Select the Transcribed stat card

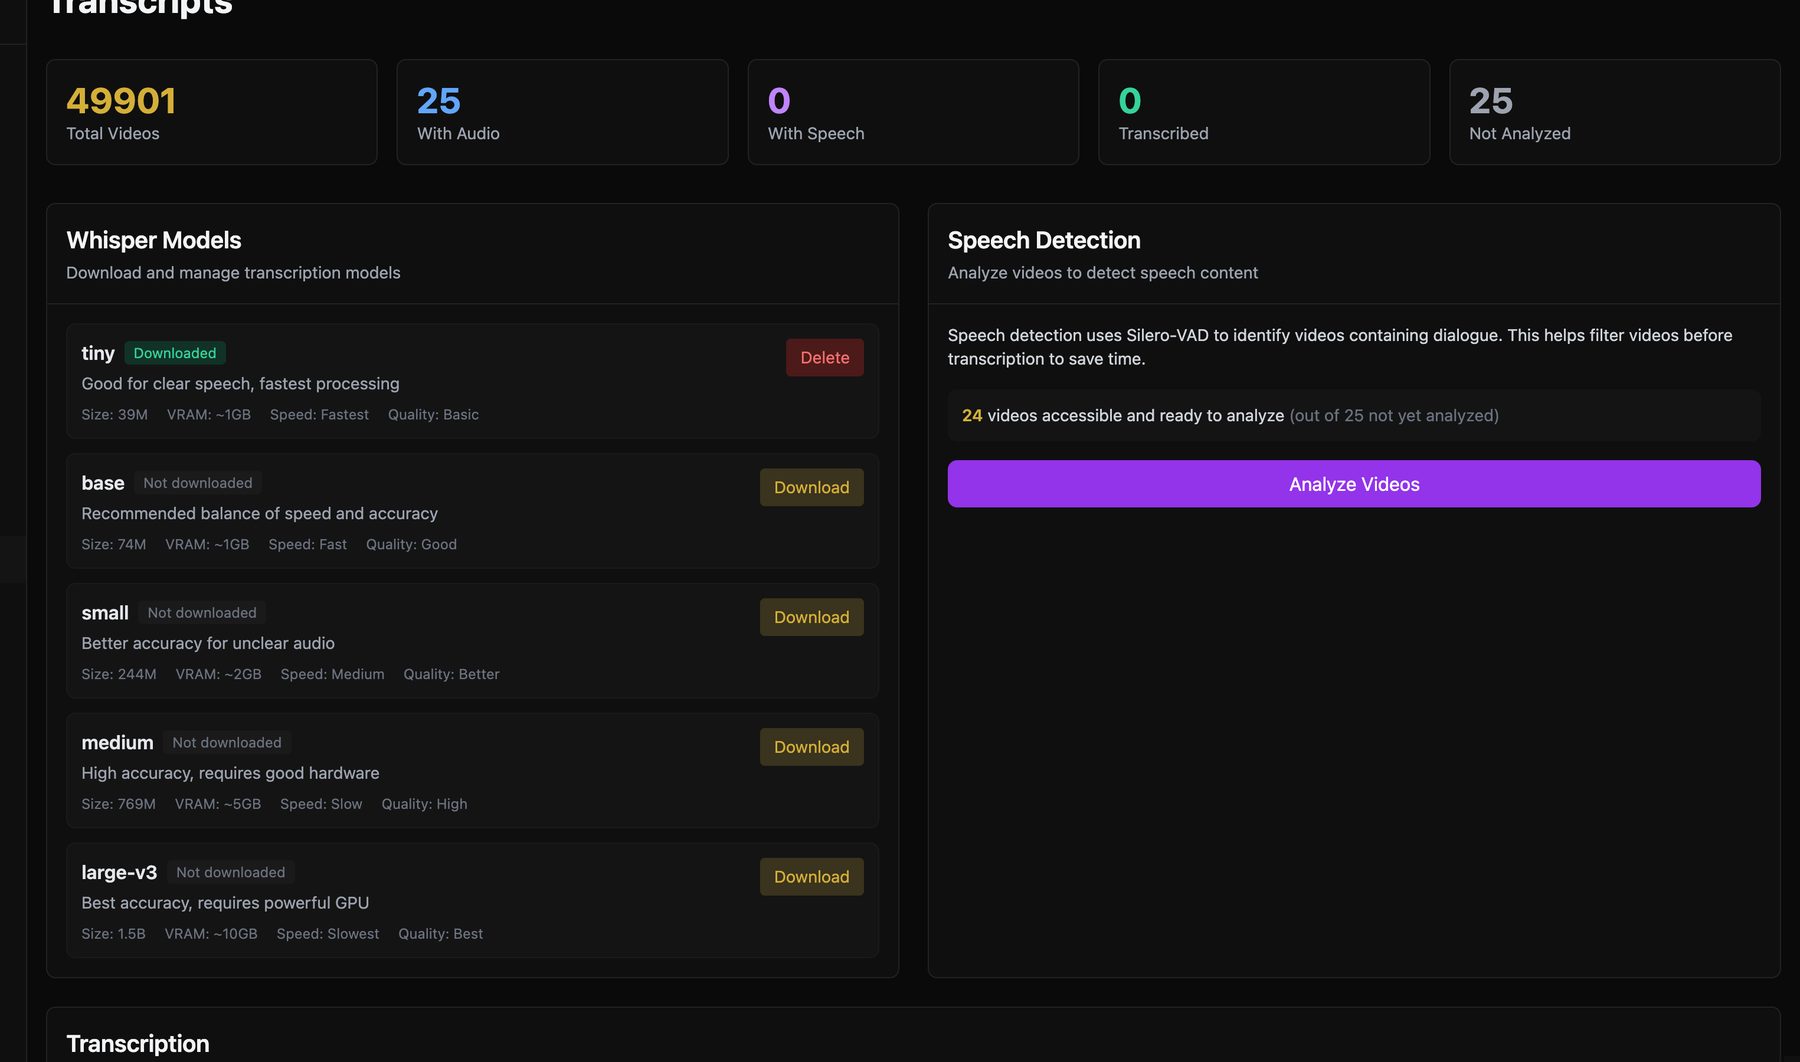pos(1263,112)
